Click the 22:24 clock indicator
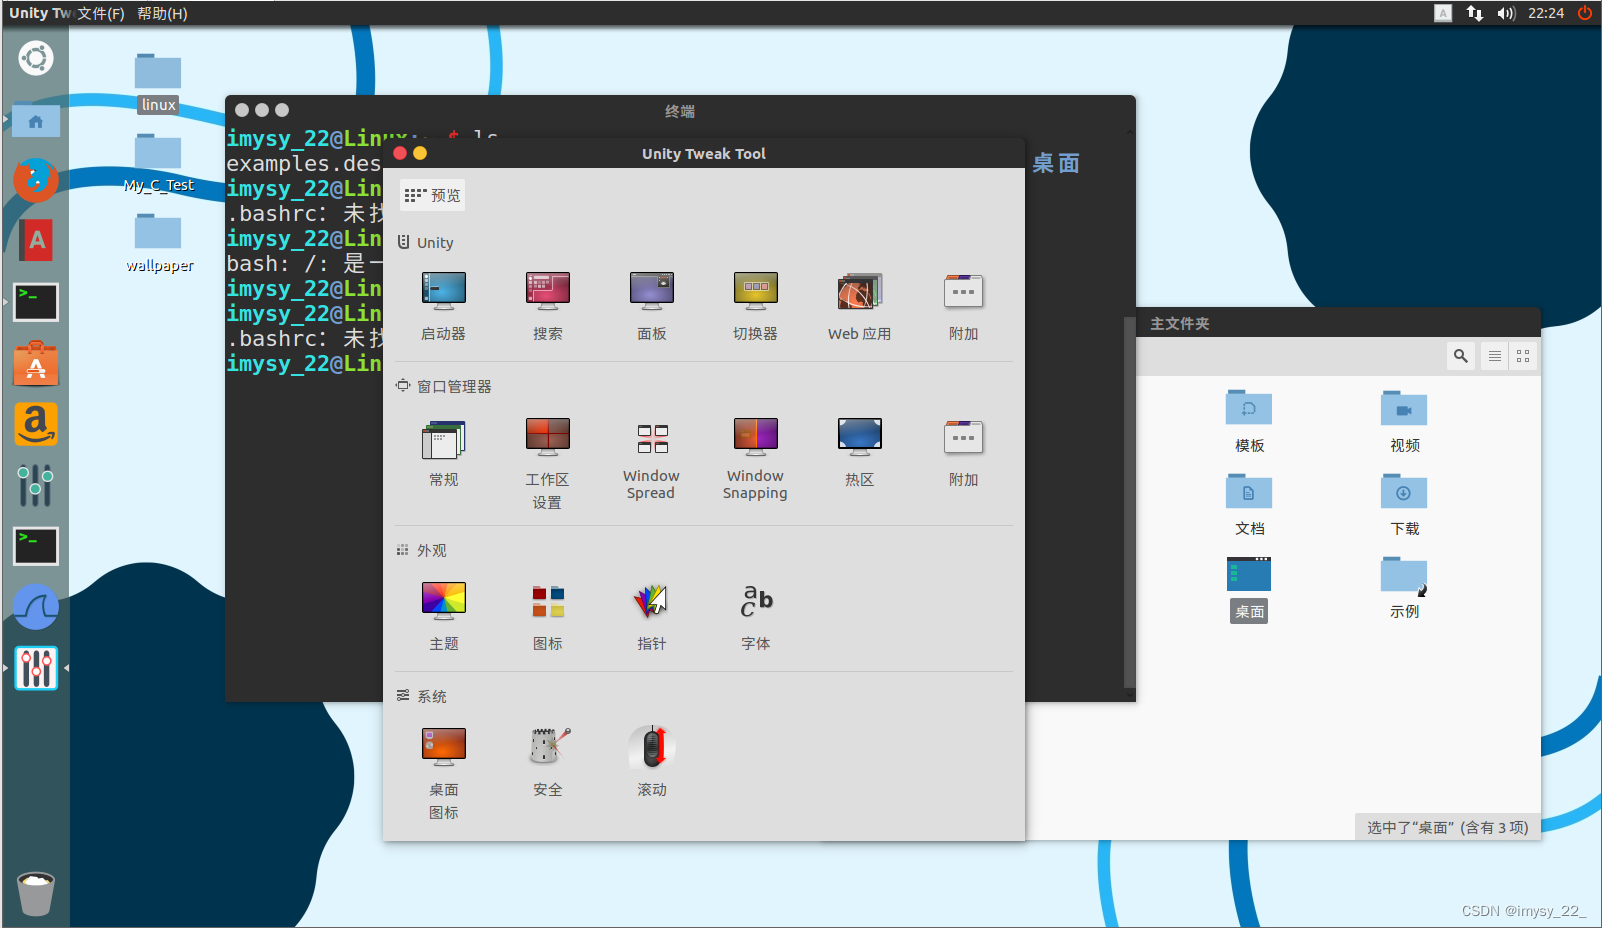The image size is (1602, 928). pyautogui.click(x=1546, y=13)
